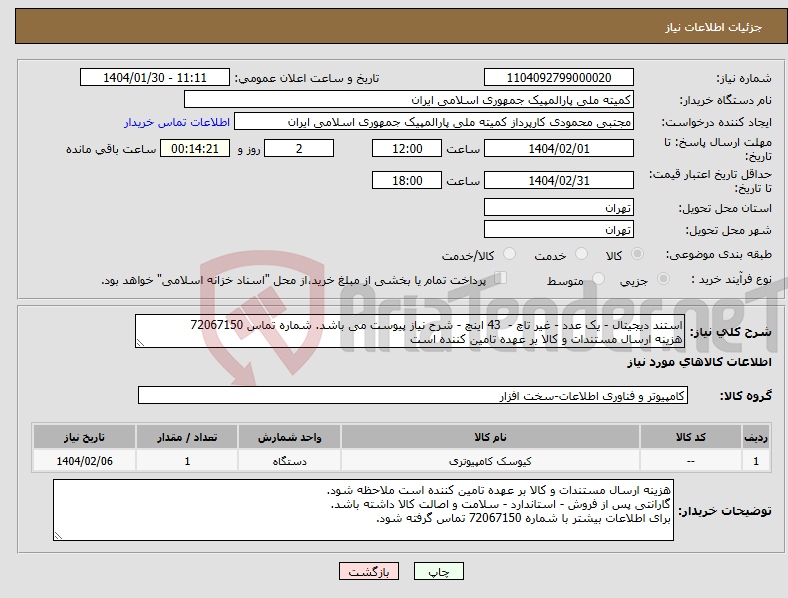Click the deadline time field 12:00
This screenshot has width=788, height=598.
point(407,149)
